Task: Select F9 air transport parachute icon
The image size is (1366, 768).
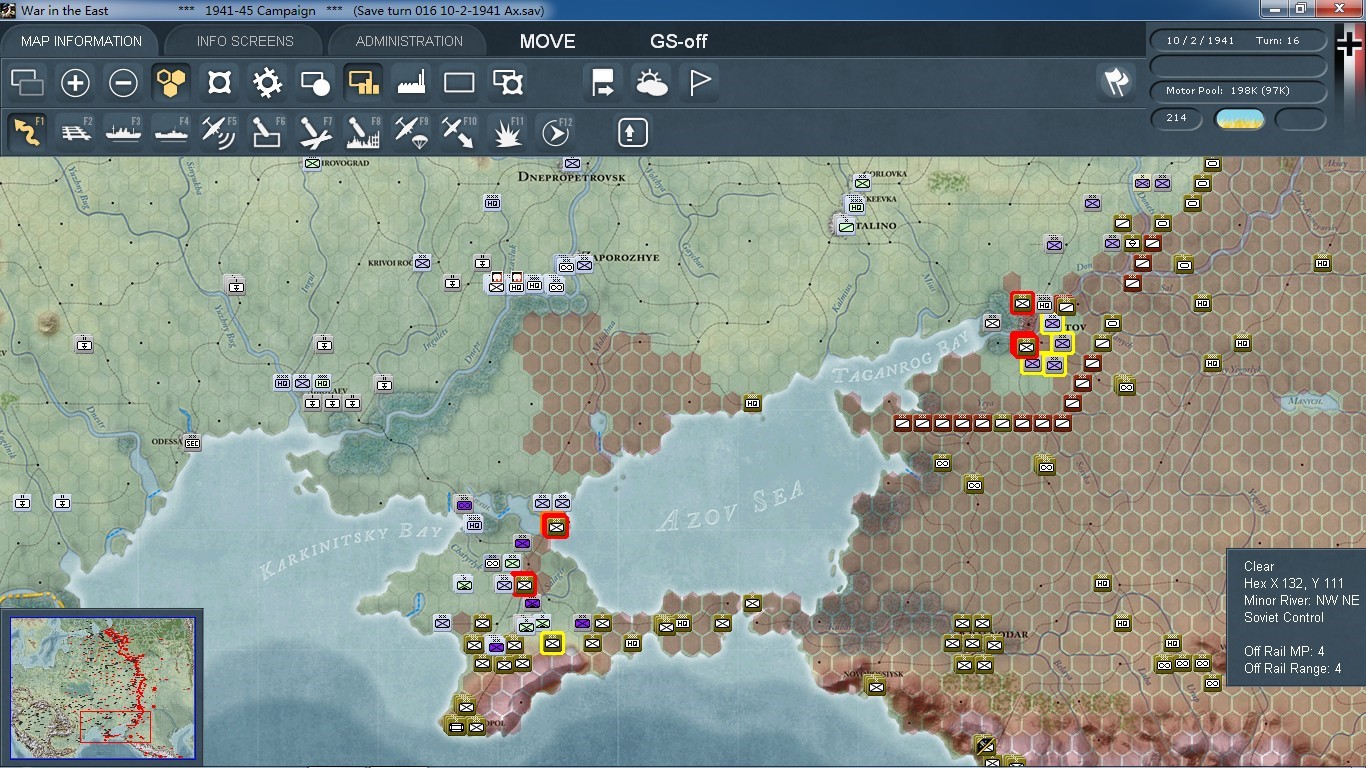Action: click(x=411, y=132)
